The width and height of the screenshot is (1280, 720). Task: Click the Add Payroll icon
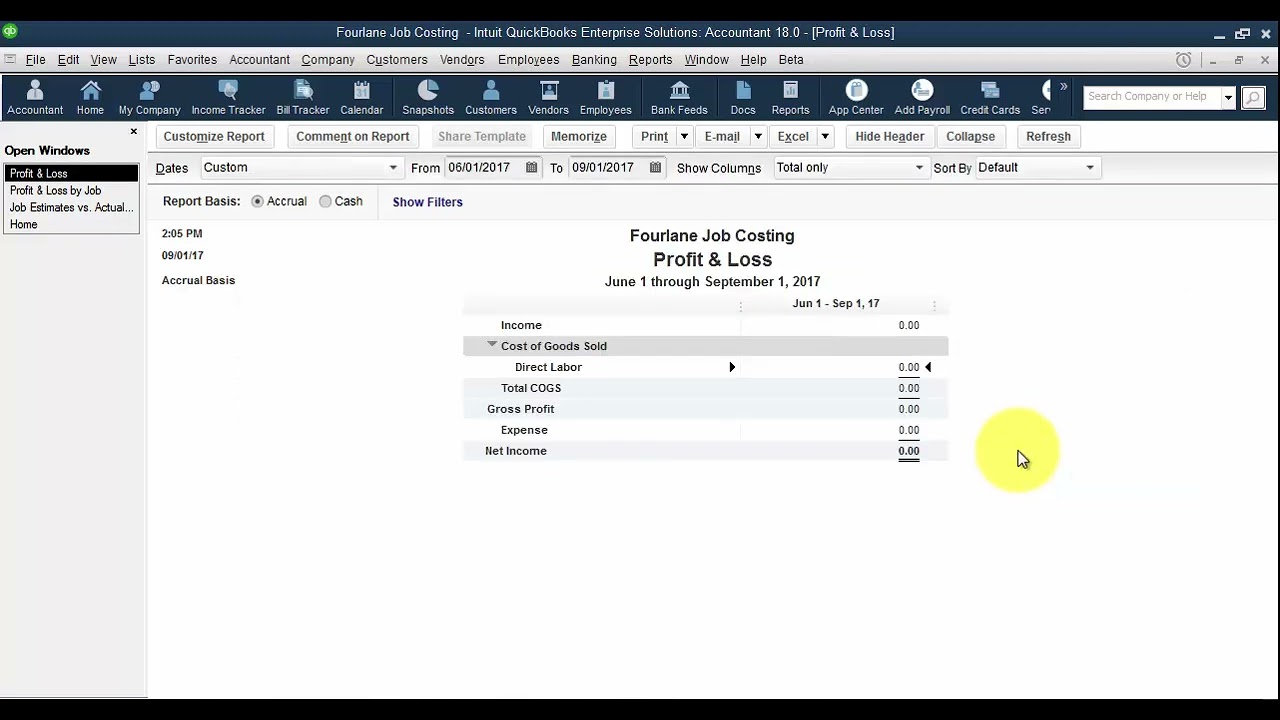point(922,98)
